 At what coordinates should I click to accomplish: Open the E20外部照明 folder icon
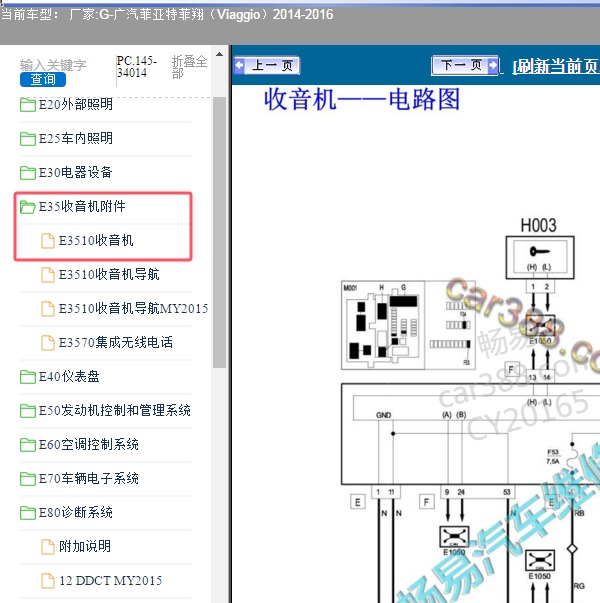tap(28, 105)
